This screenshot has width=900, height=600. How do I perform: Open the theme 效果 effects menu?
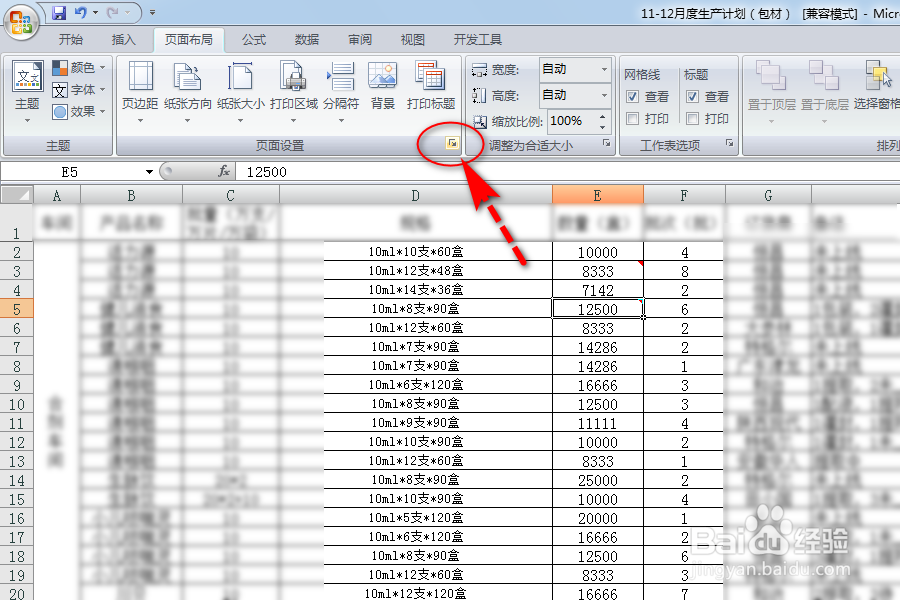[79, 111]
